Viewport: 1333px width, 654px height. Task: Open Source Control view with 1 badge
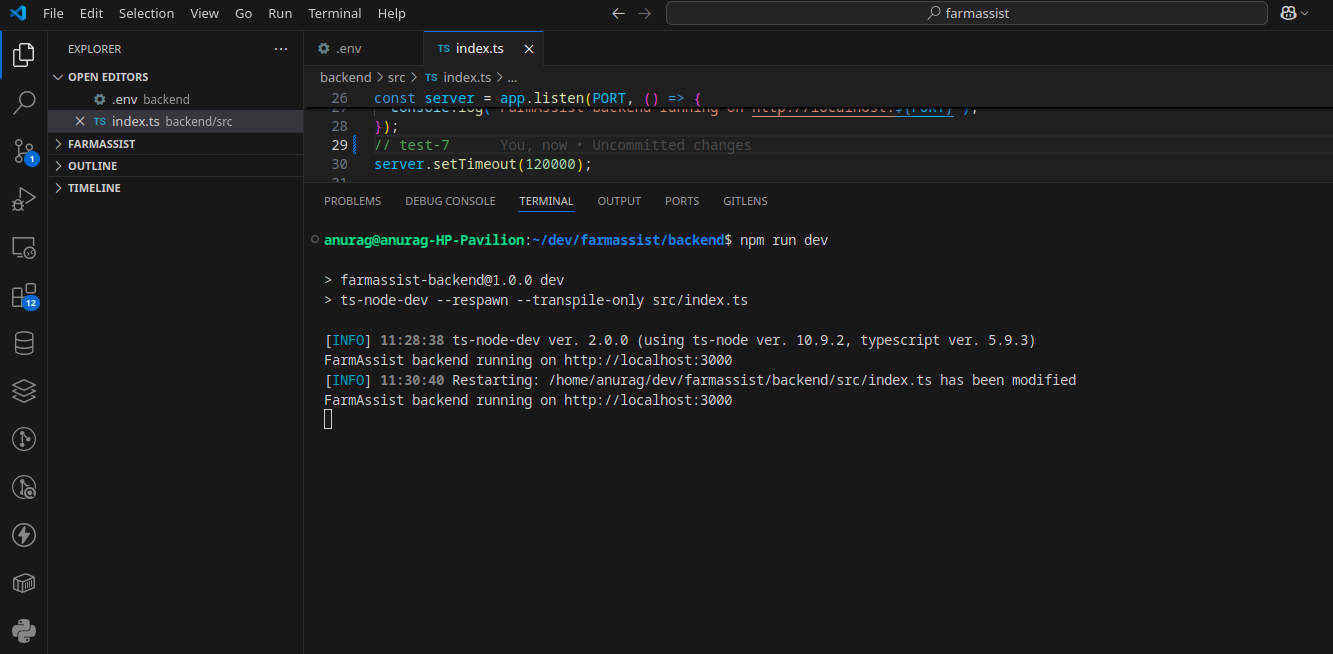24,151
